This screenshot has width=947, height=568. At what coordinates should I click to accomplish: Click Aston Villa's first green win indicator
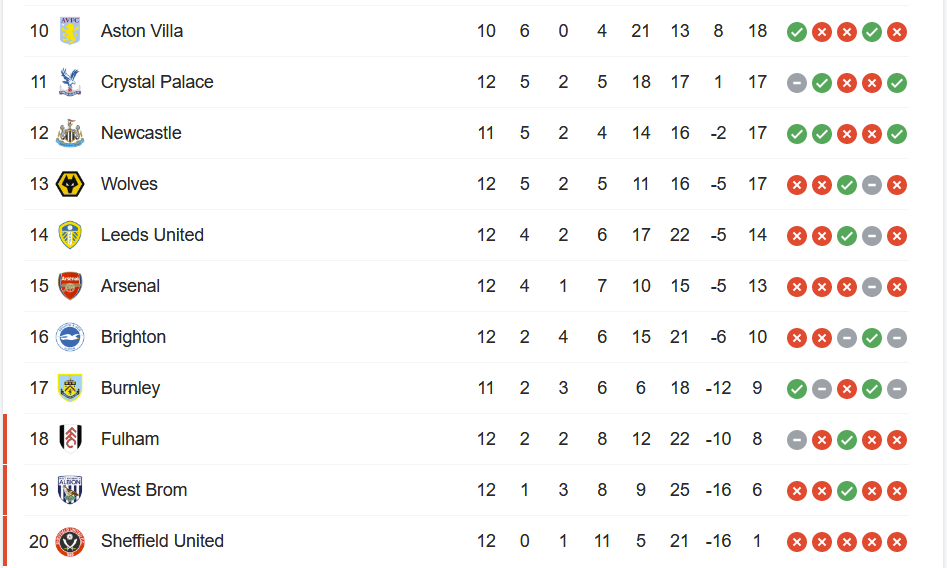pos(797,31)
